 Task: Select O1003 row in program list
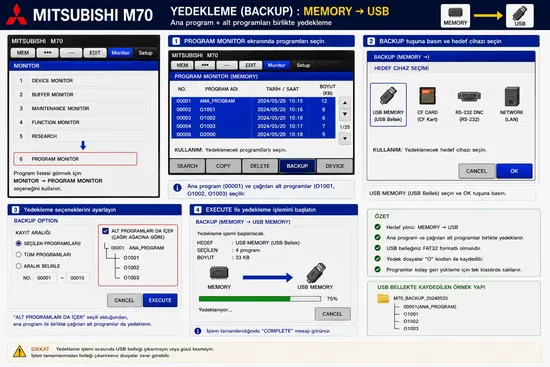(x=253, y=126)
